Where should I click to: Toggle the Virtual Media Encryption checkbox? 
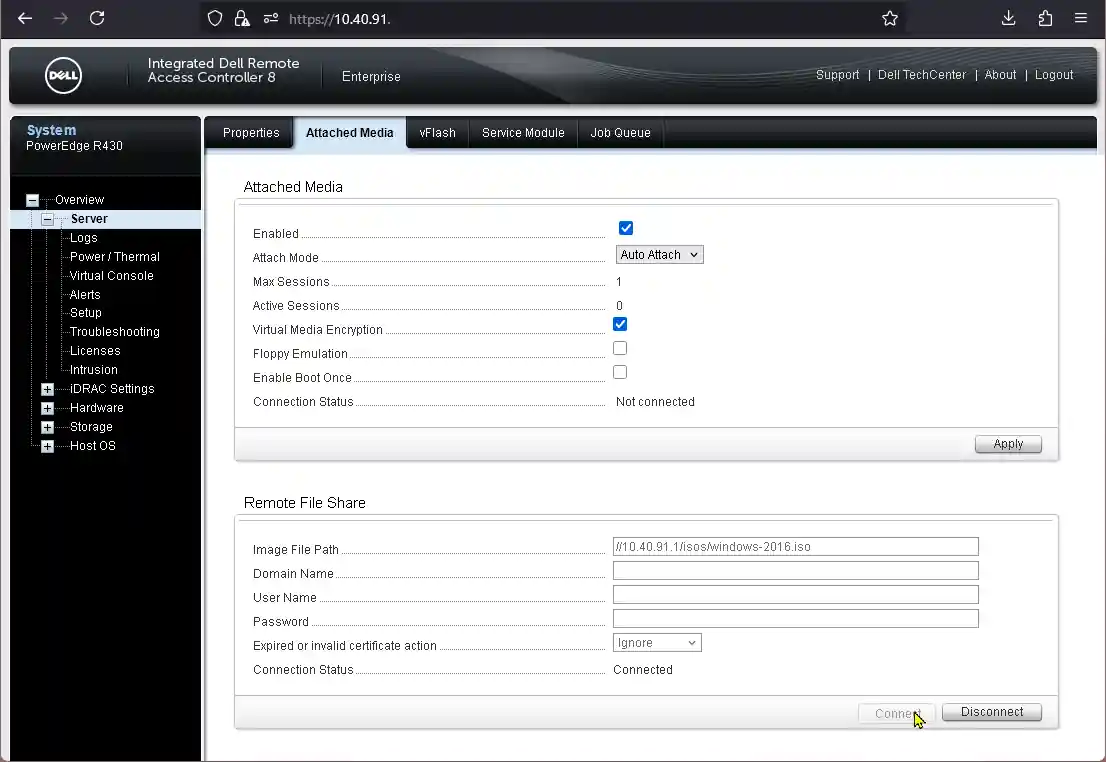620,324
